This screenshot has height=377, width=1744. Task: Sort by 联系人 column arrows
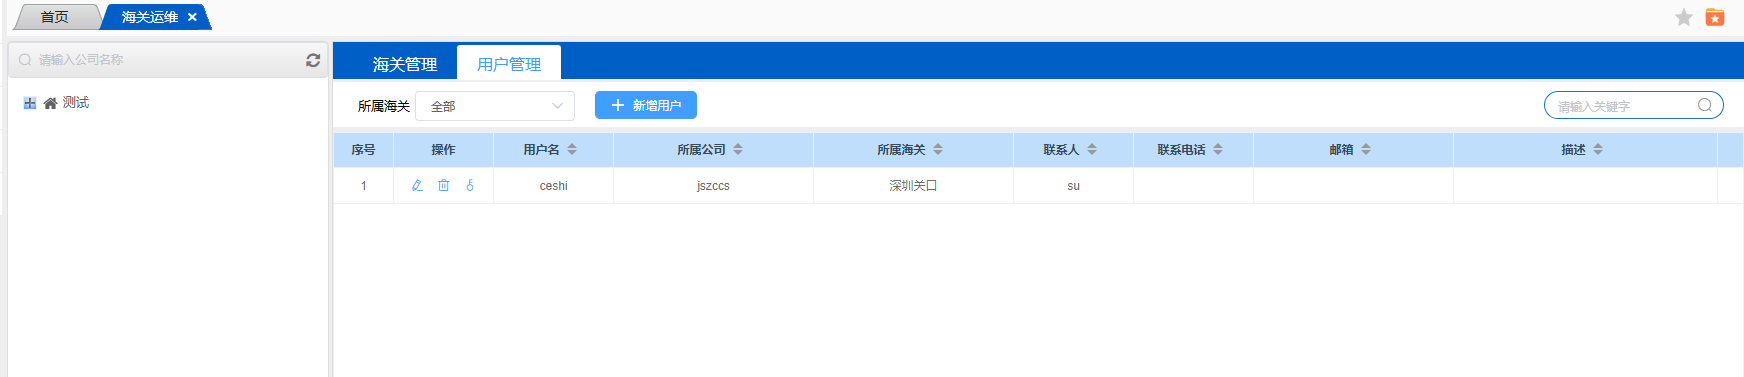(x=1092, y=149)
